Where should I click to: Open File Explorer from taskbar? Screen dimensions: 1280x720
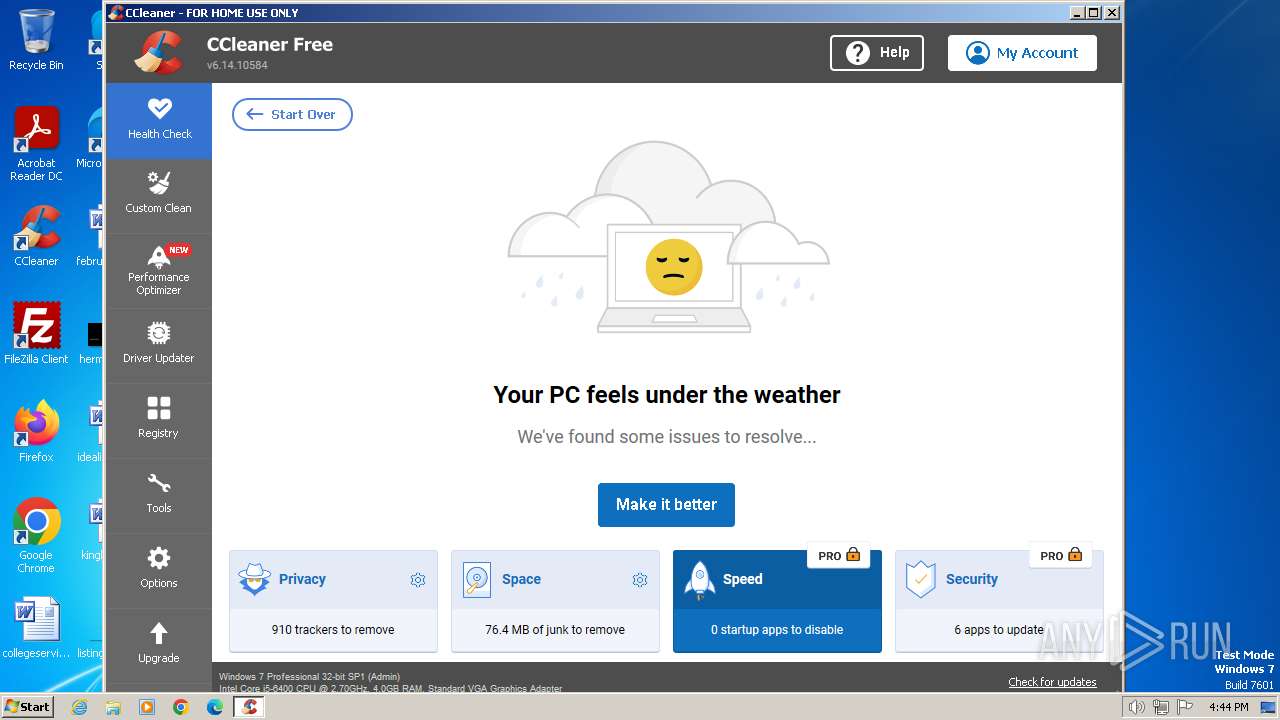(113, 707)
